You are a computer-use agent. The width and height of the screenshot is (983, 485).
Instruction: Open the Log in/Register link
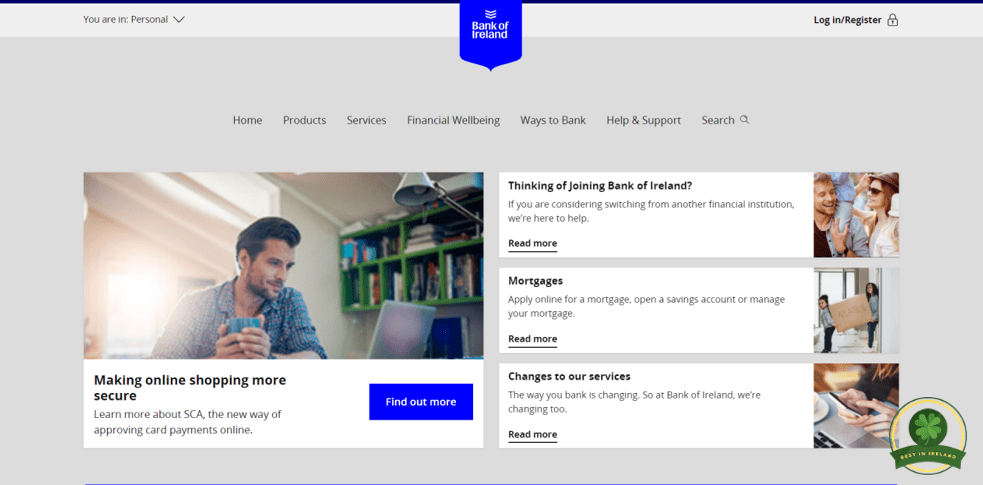click(848, 20)
